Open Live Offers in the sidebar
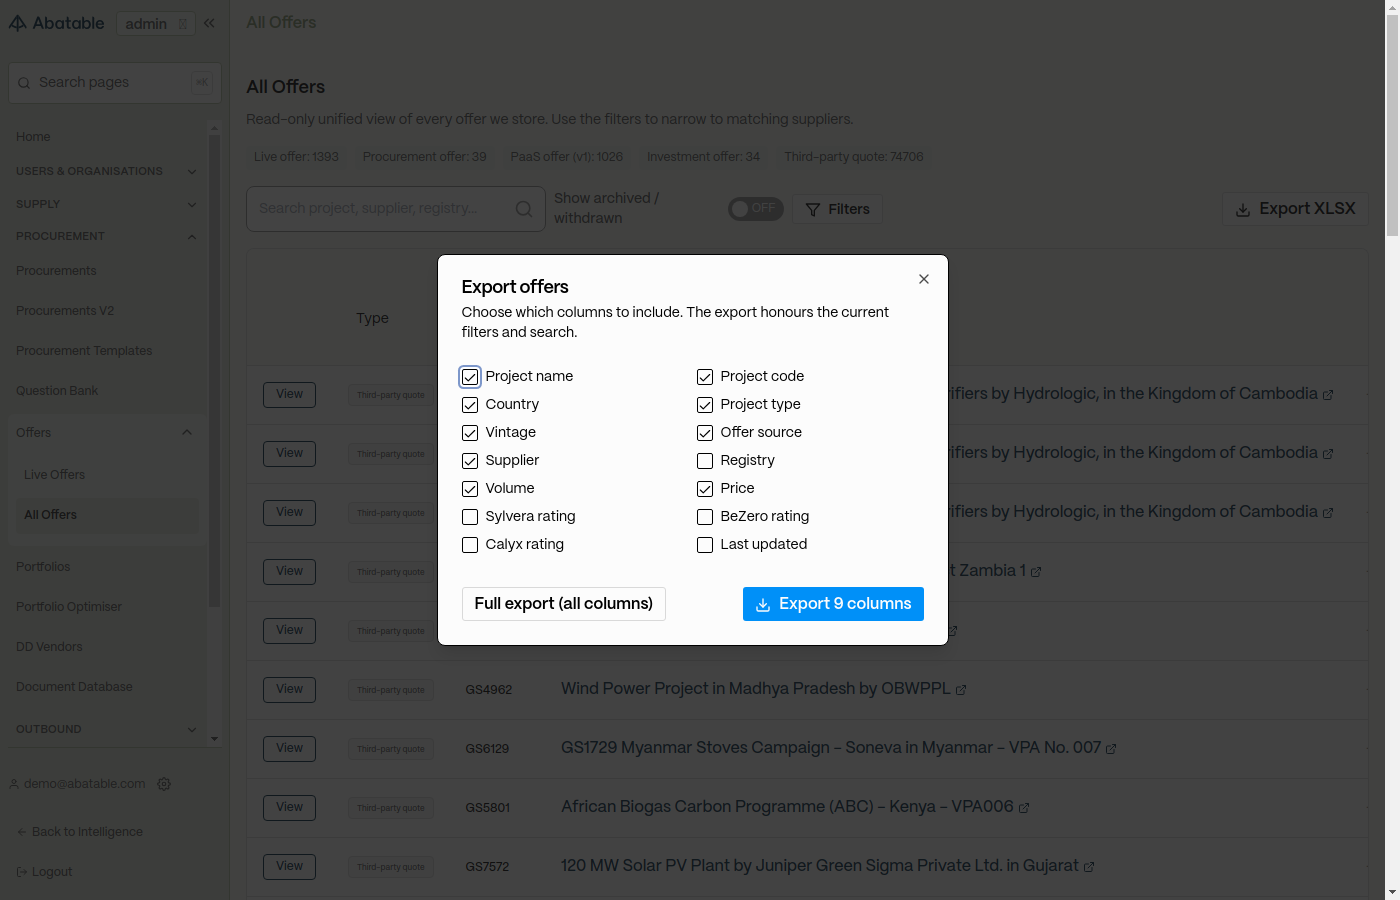 pos(54,475)
